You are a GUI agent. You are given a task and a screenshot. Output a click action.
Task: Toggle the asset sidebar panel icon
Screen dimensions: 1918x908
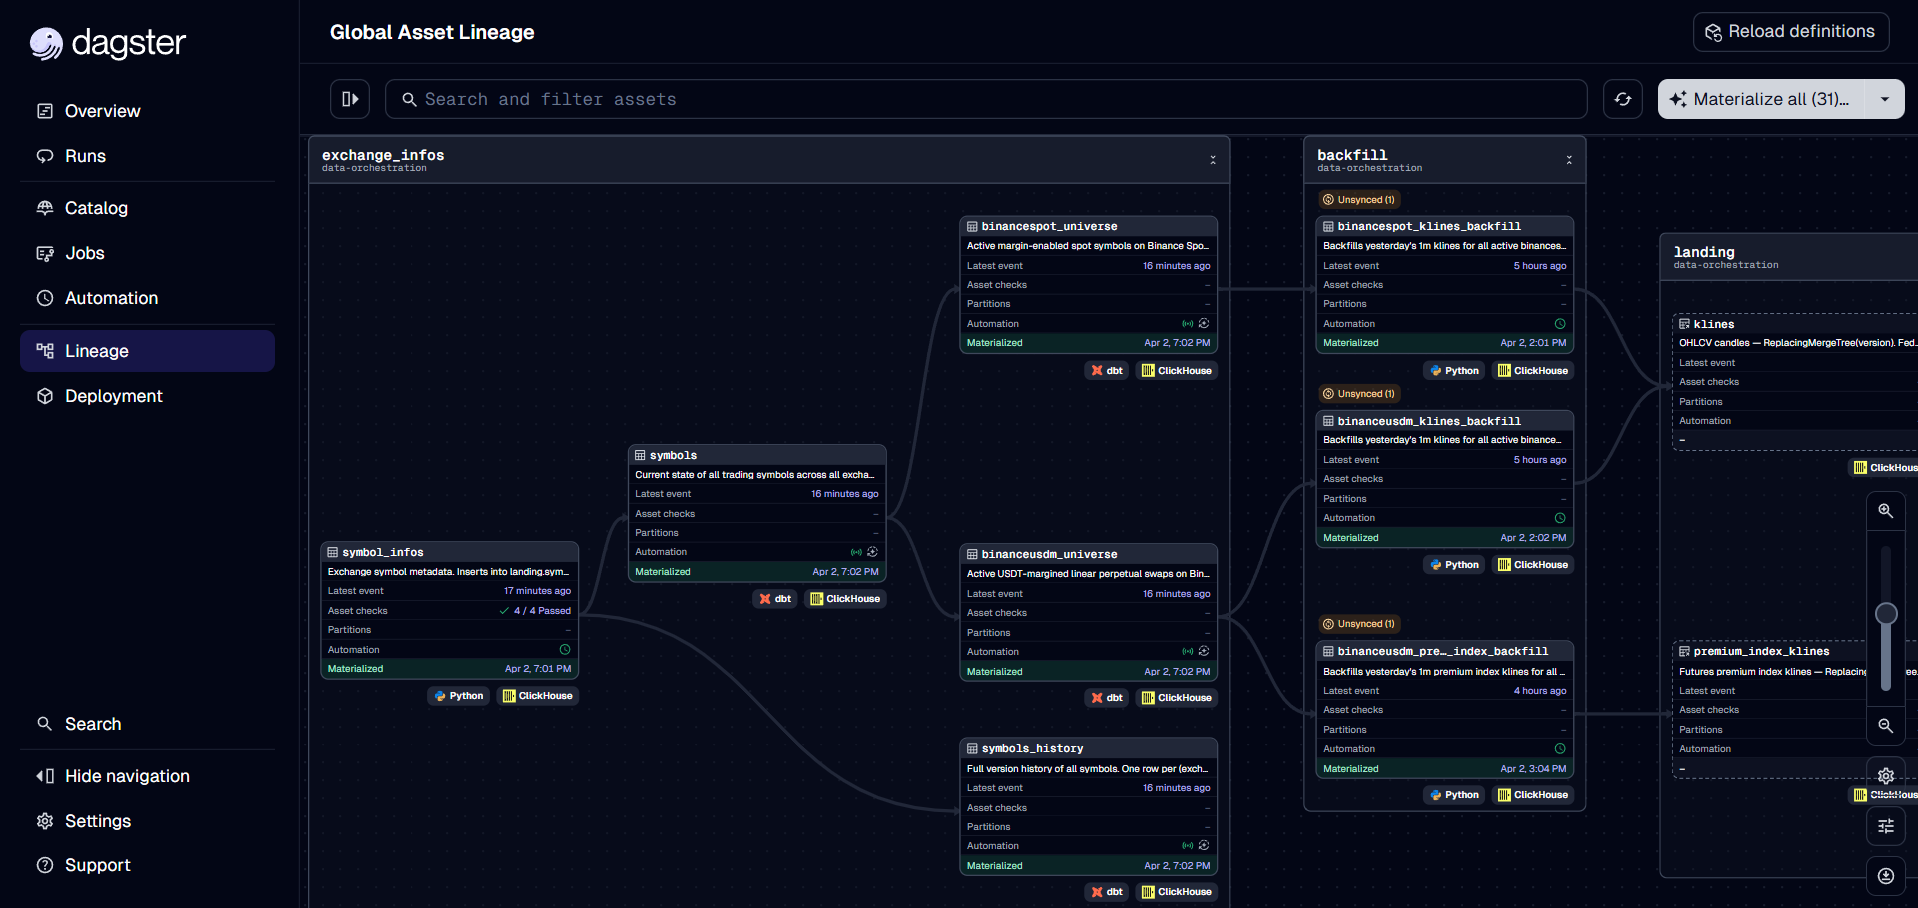tap(350, 99)
